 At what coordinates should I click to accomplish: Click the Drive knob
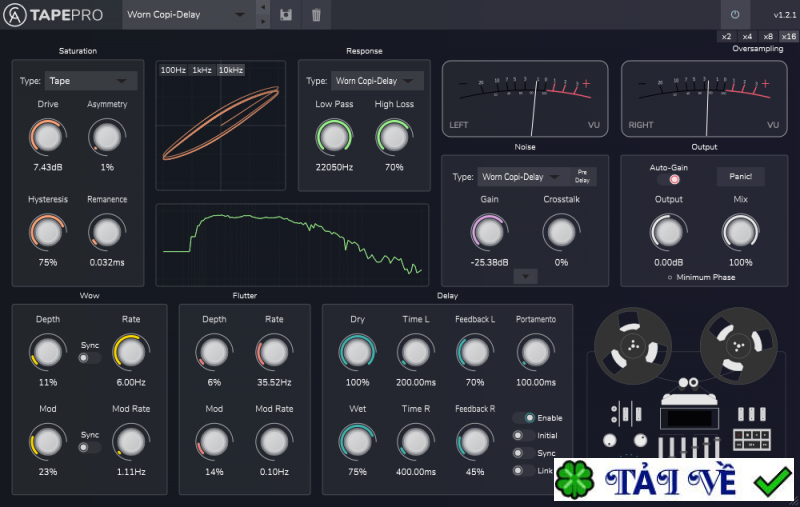pyautogui.click(x=46, y=135)
